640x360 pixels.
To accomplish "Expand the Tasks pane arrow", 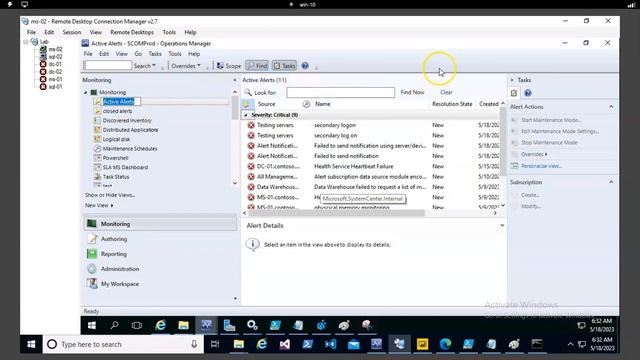I will tap(512, 80).
